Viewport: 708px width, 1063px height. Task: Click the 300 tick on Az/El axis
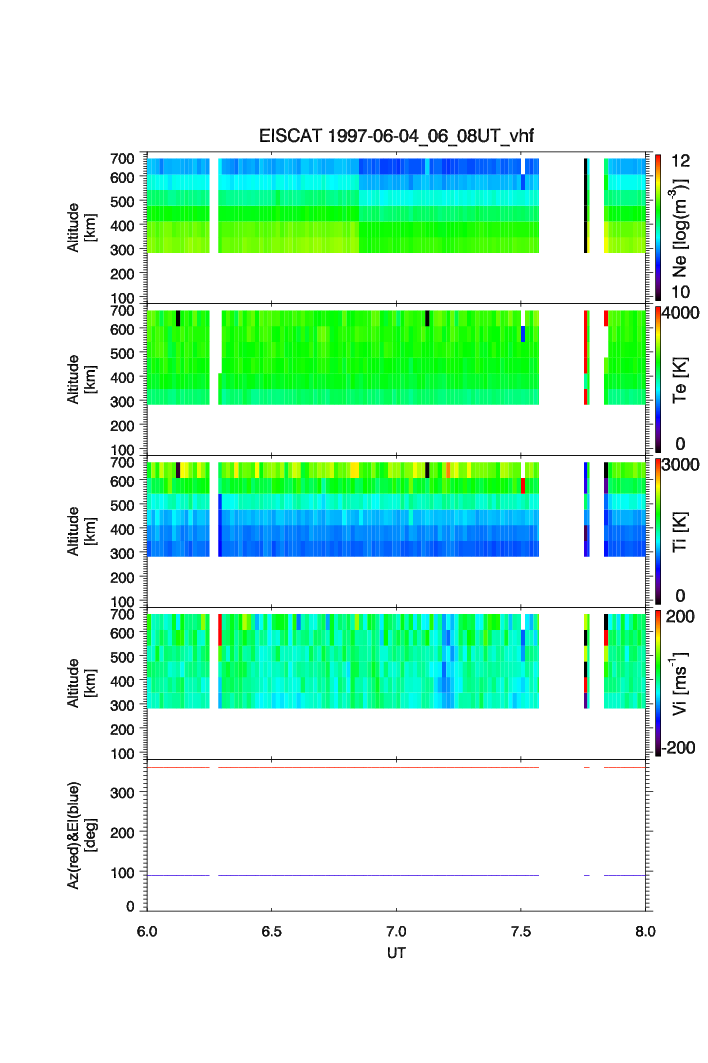123,792
